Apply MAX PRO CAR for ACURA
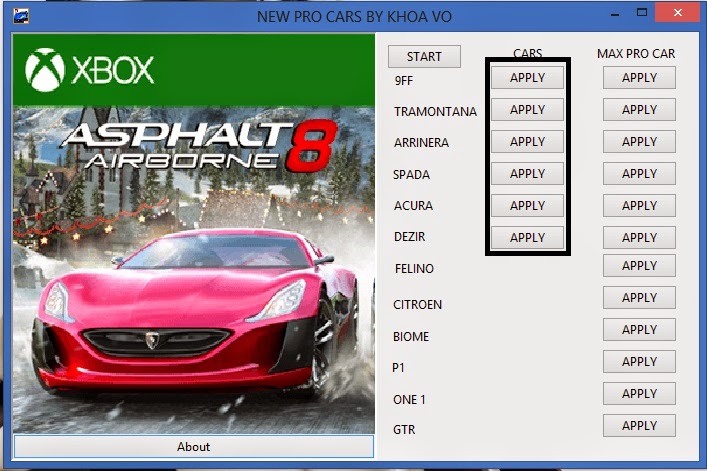 coord(639,206)
